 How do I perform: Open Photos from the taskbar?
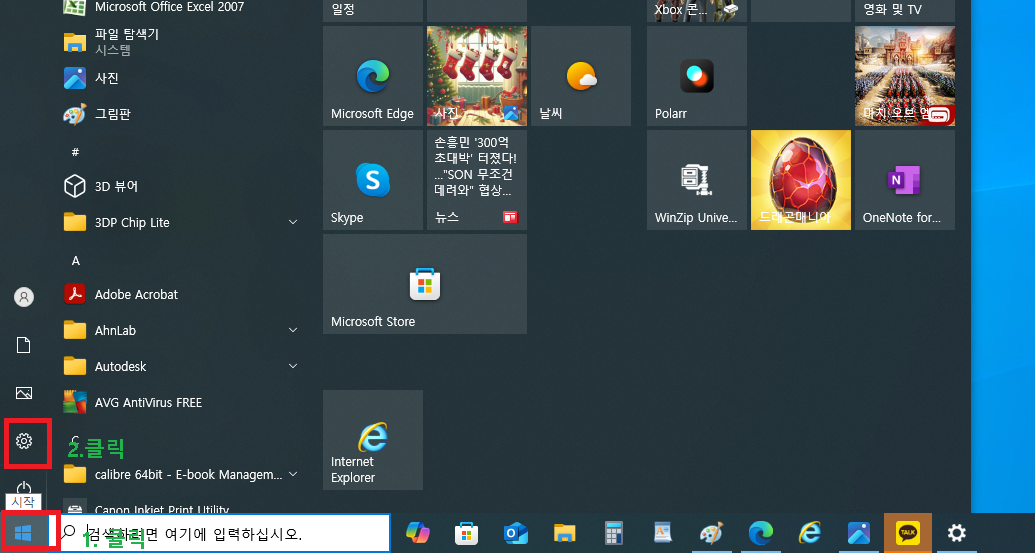(859, 533)
